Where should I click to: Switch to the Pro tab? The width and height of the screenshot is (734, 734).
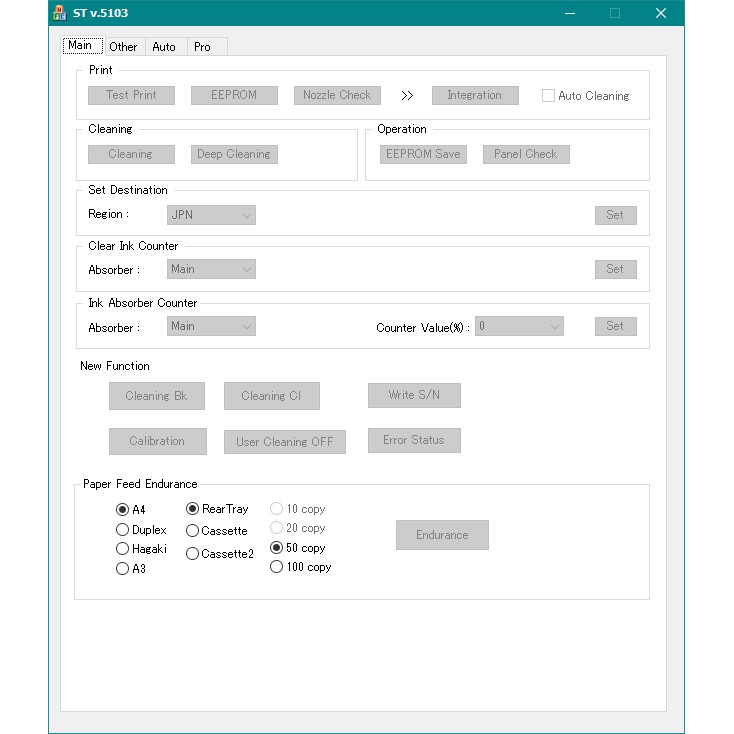pyautogui.click(x=203, y=46)
